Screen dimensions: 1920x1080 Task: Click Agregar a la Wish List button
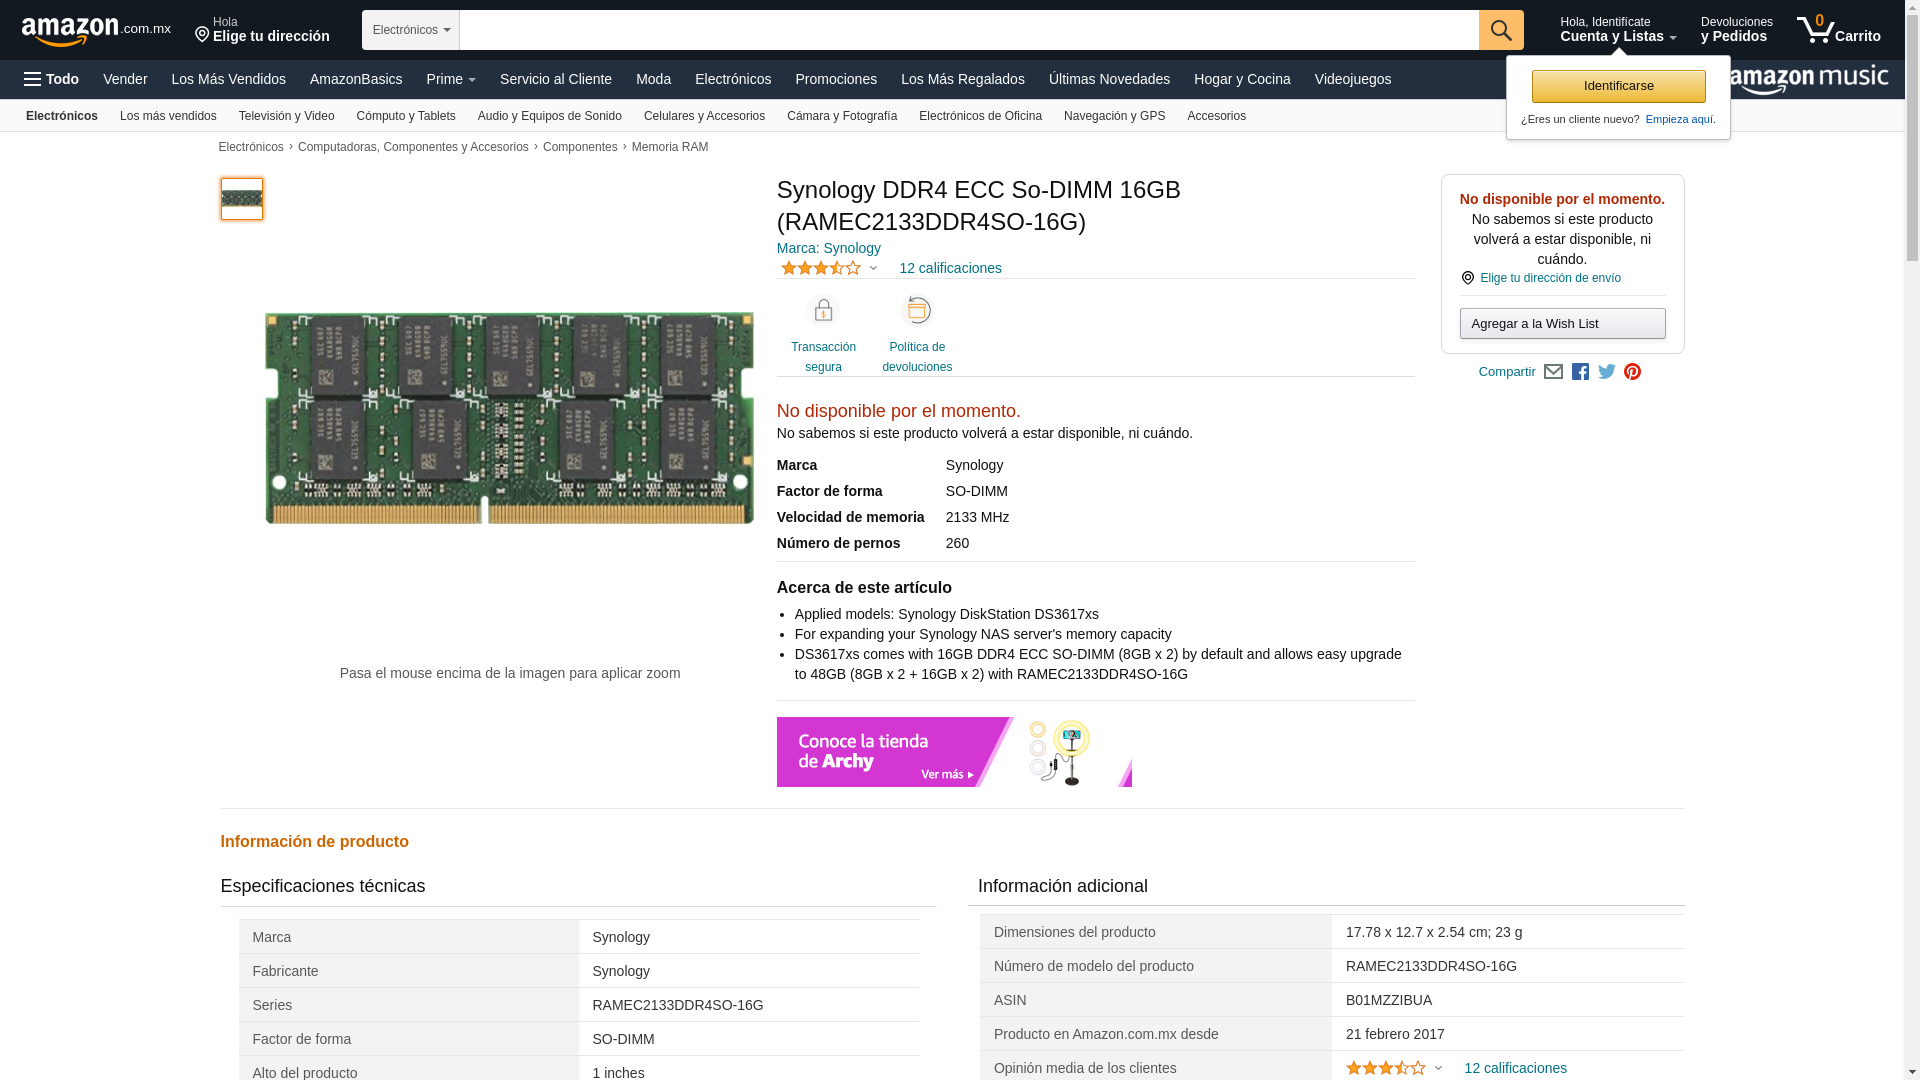[x=1562, y=324]
